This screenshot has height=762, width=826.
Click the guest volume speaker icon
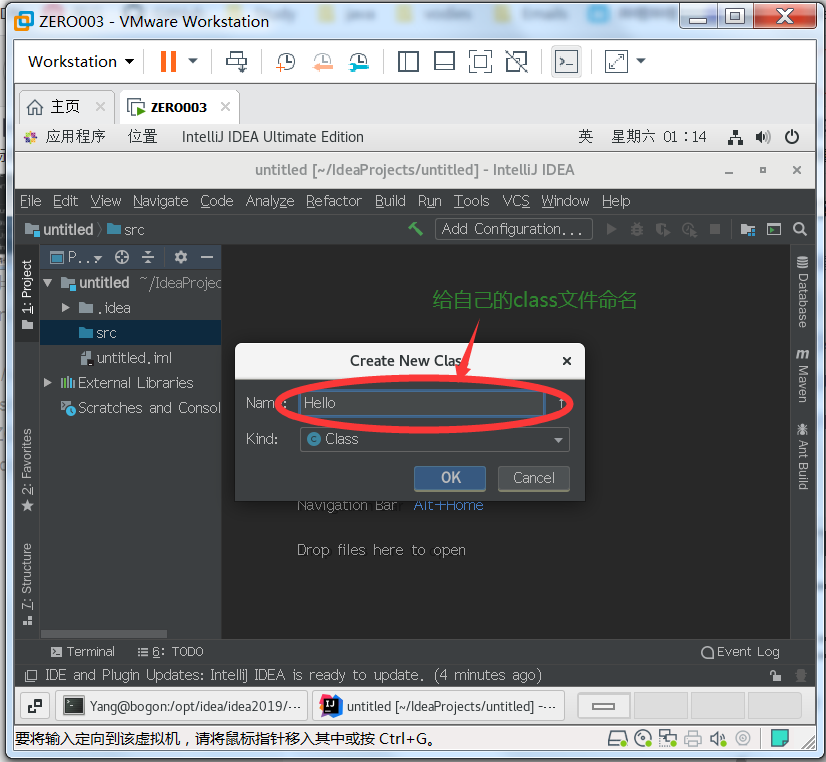tap(763, 137)
